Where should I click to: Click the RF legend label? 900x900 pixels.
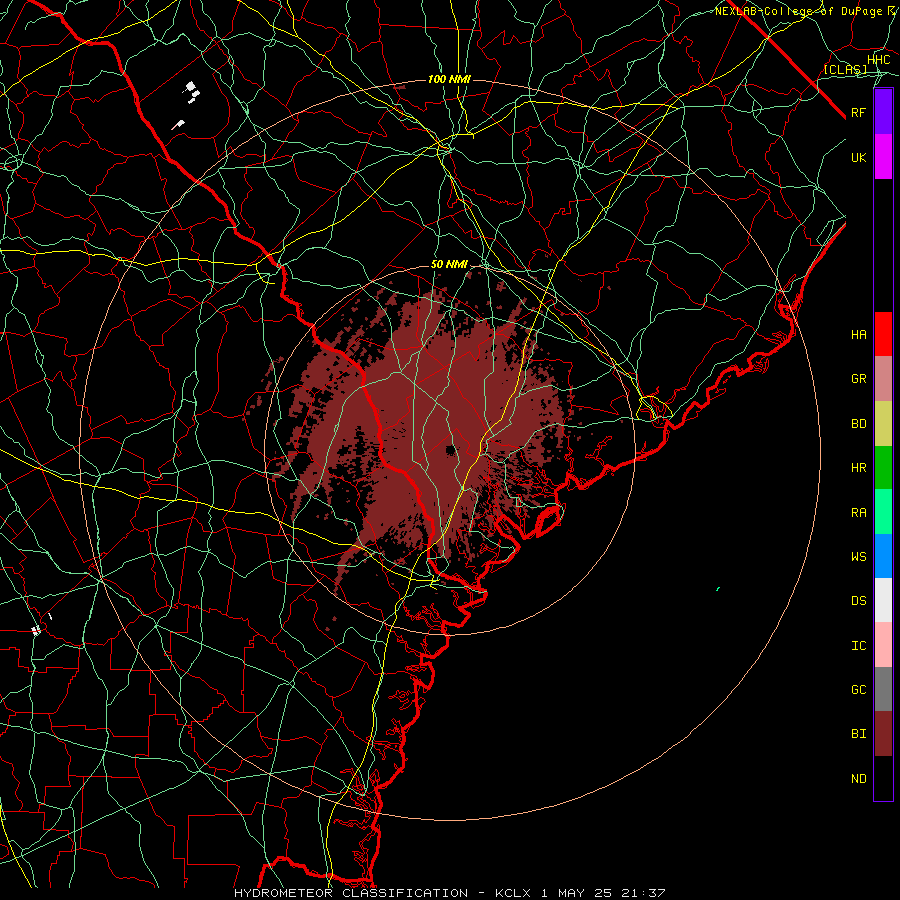pyautogui.click(x=859, y=112)
